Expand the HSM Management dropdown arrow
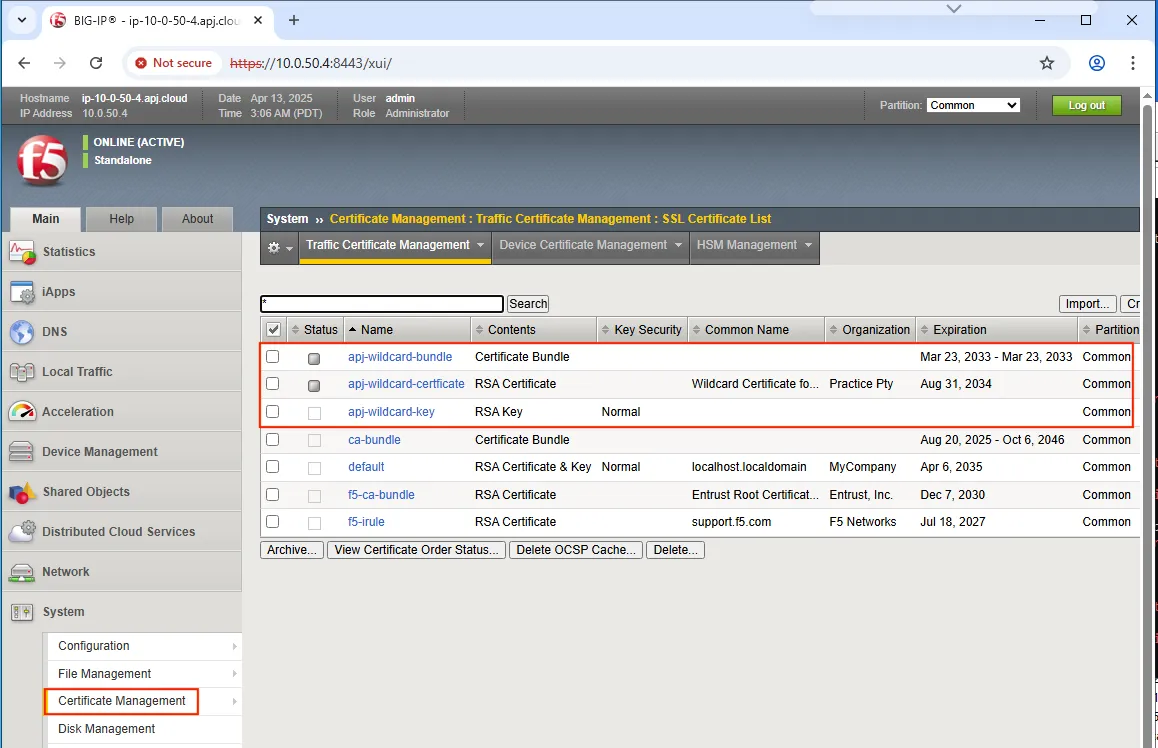Screen dimensions: 1158x748 click(x=808, y=245)
